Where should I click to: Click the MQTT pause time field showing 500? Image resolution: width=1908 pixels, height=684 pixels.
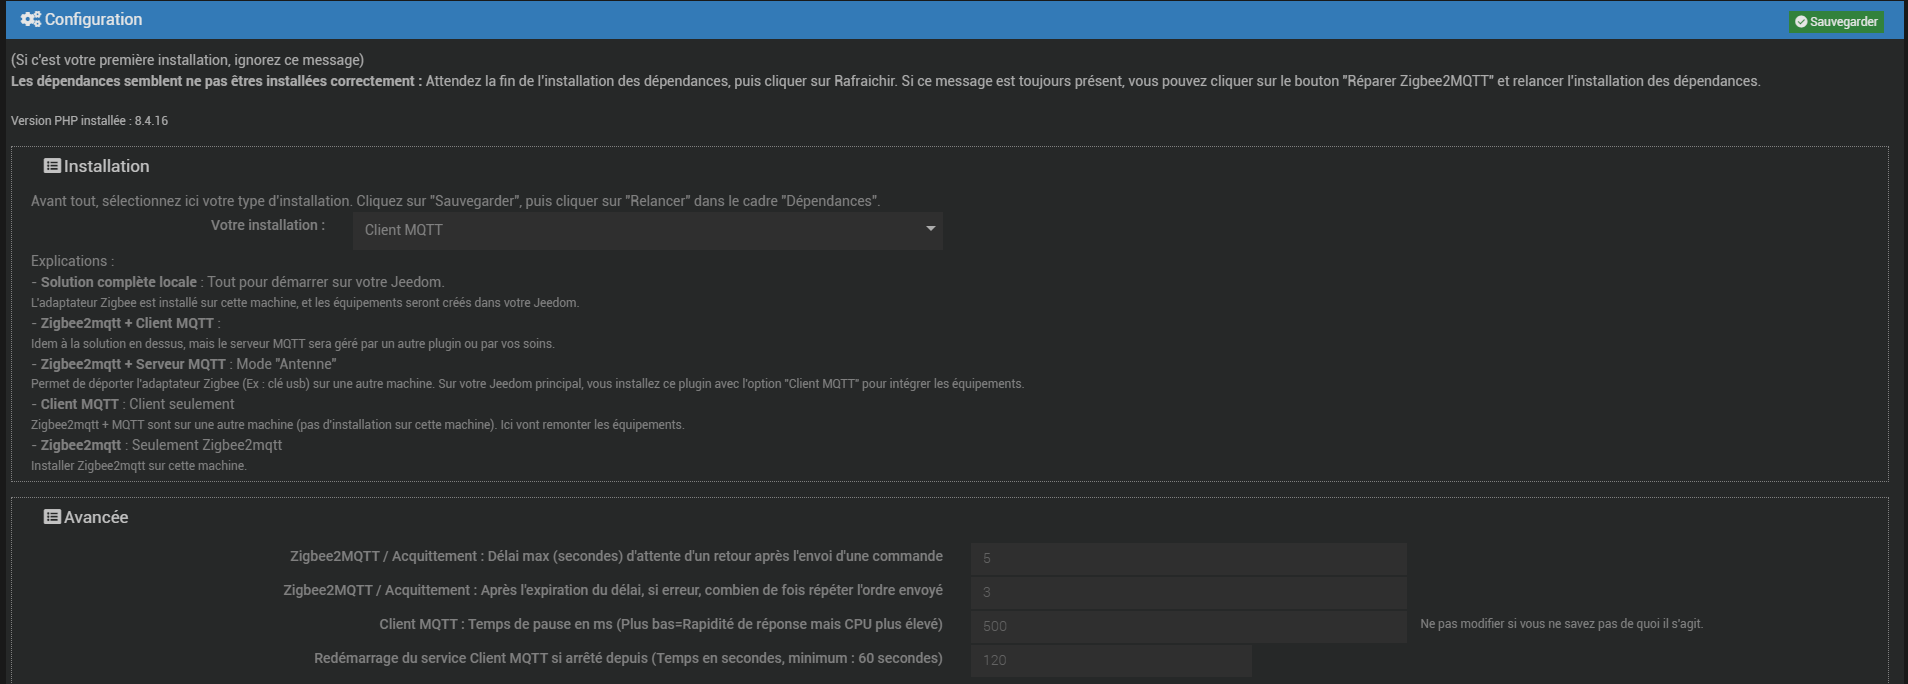pos(1188,626)
